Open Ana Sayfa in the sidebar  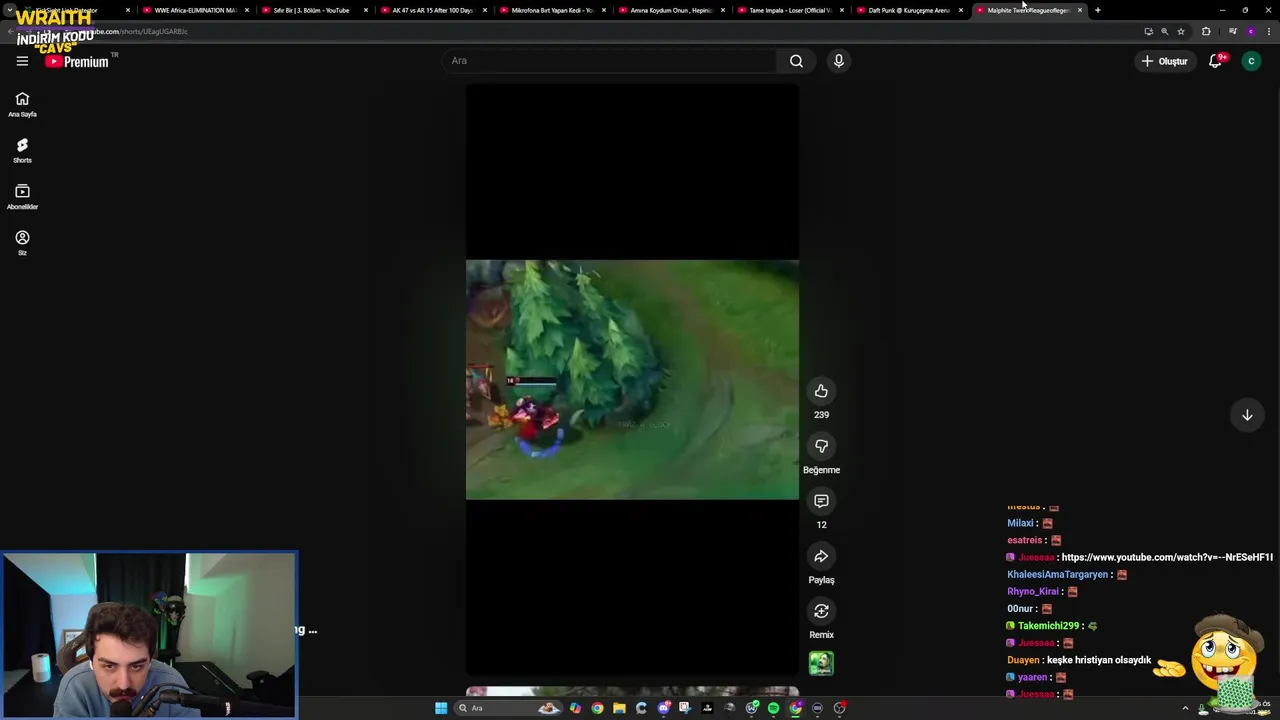[22, 104]
